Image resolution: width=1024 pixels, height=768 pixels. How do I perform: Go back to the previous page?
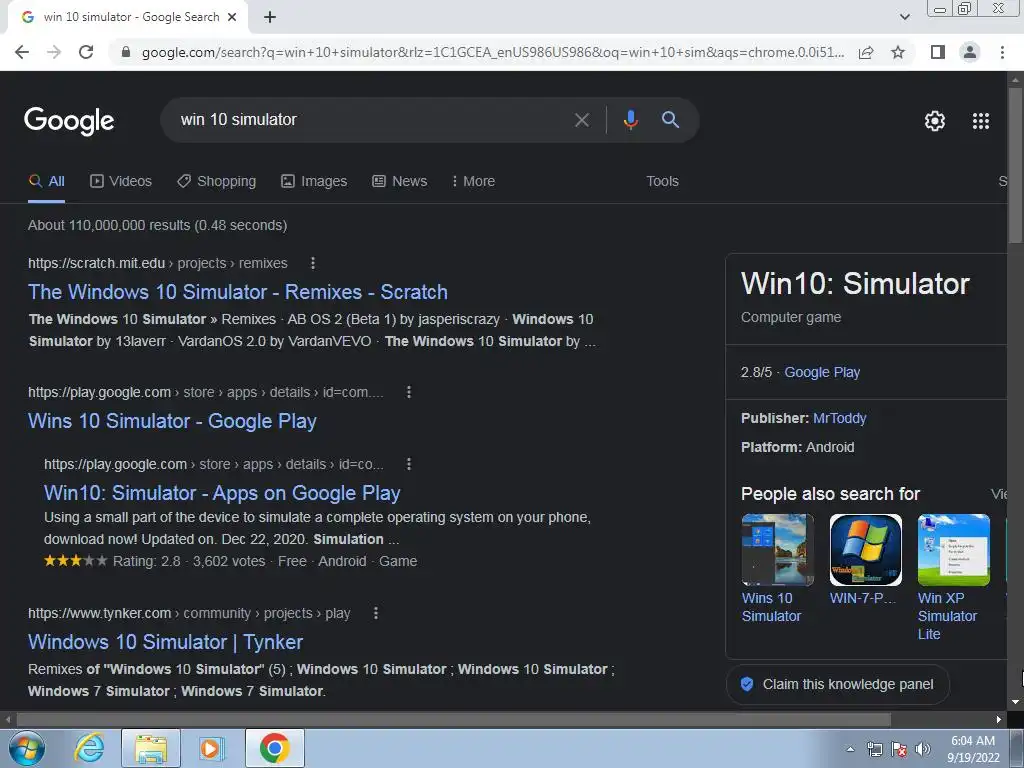tap(22, 52)
